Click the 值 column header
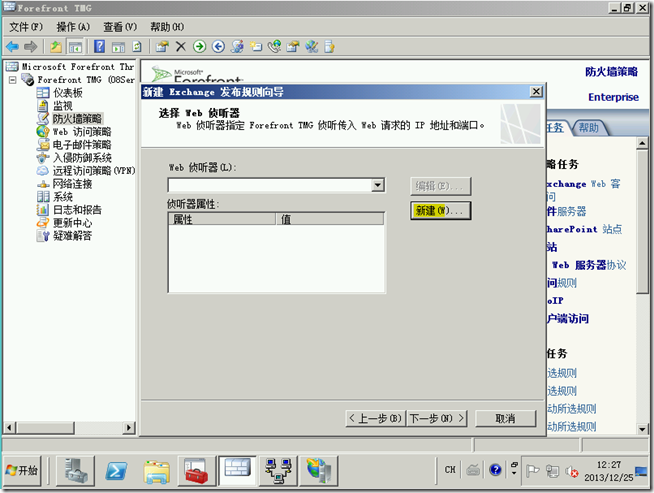This screenshot has width=654, height=493. tap(330, 219)
